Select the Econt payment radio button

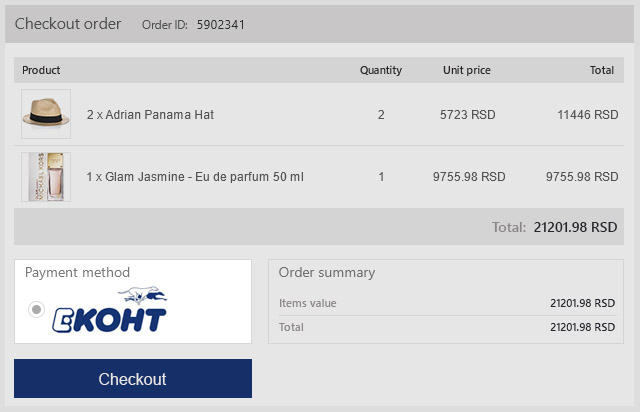[x=37, y=310]
